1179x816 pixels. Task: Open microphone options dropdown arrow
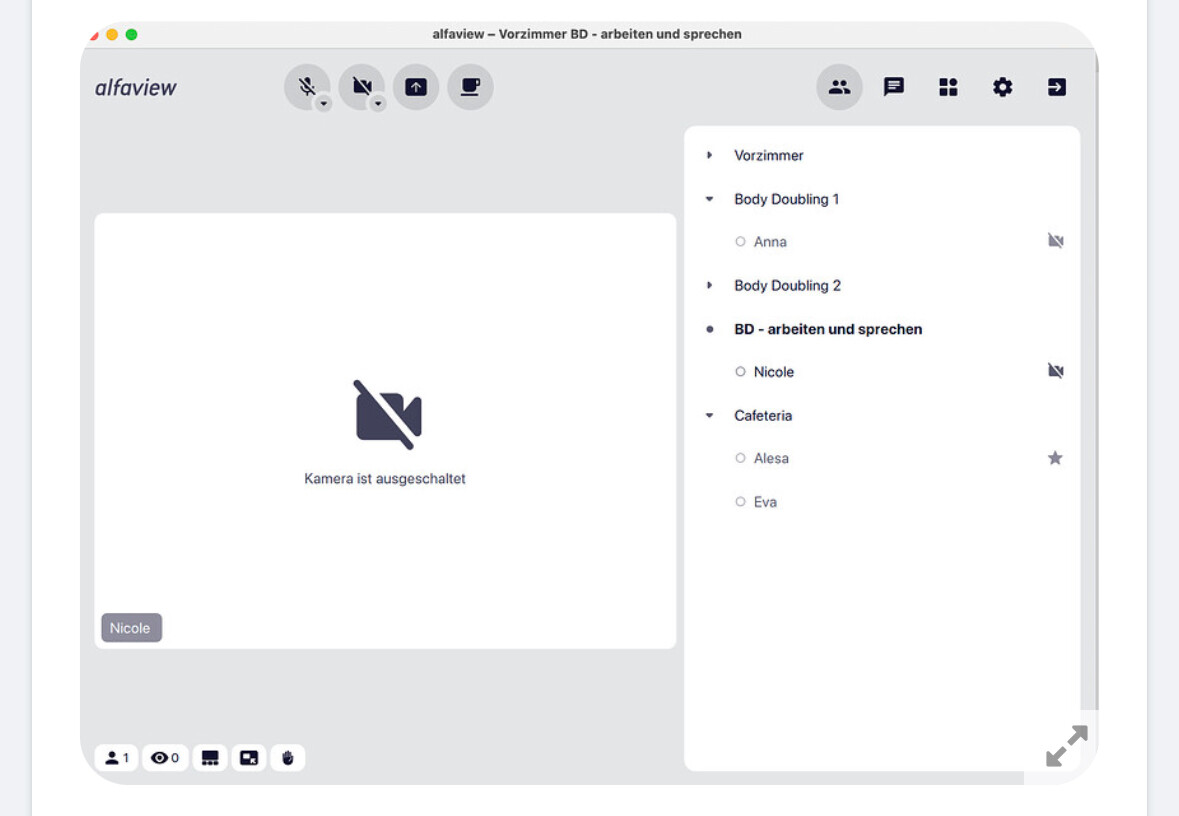click(324, 103)
